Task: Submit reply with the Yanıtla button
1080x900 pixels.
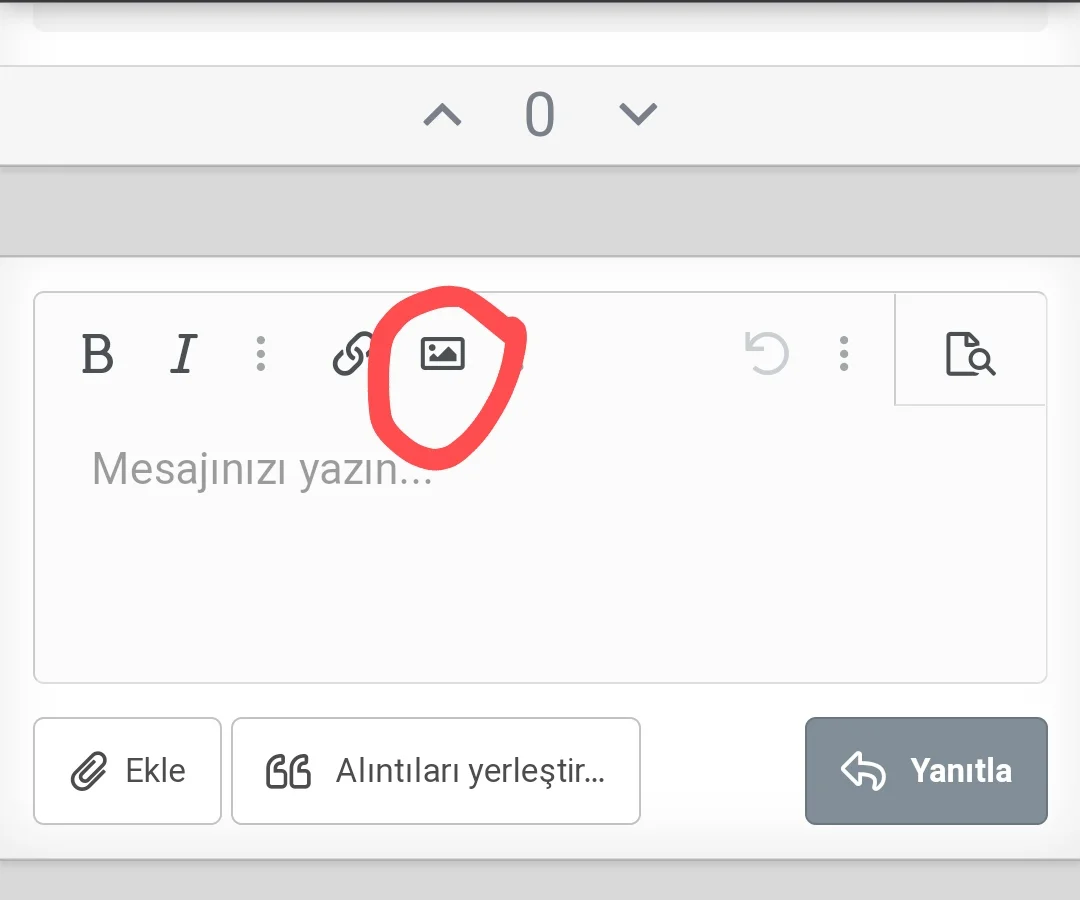Action: click(926, 771)
